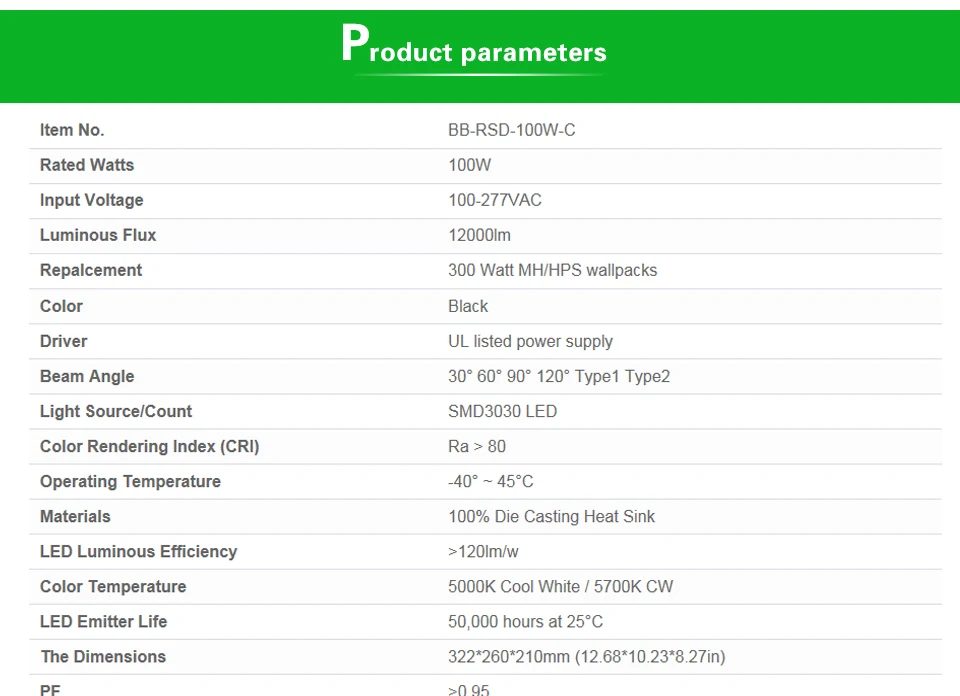
Task: Click the 50,000 hours at 25°C value
Action: (x=525, y=622)
